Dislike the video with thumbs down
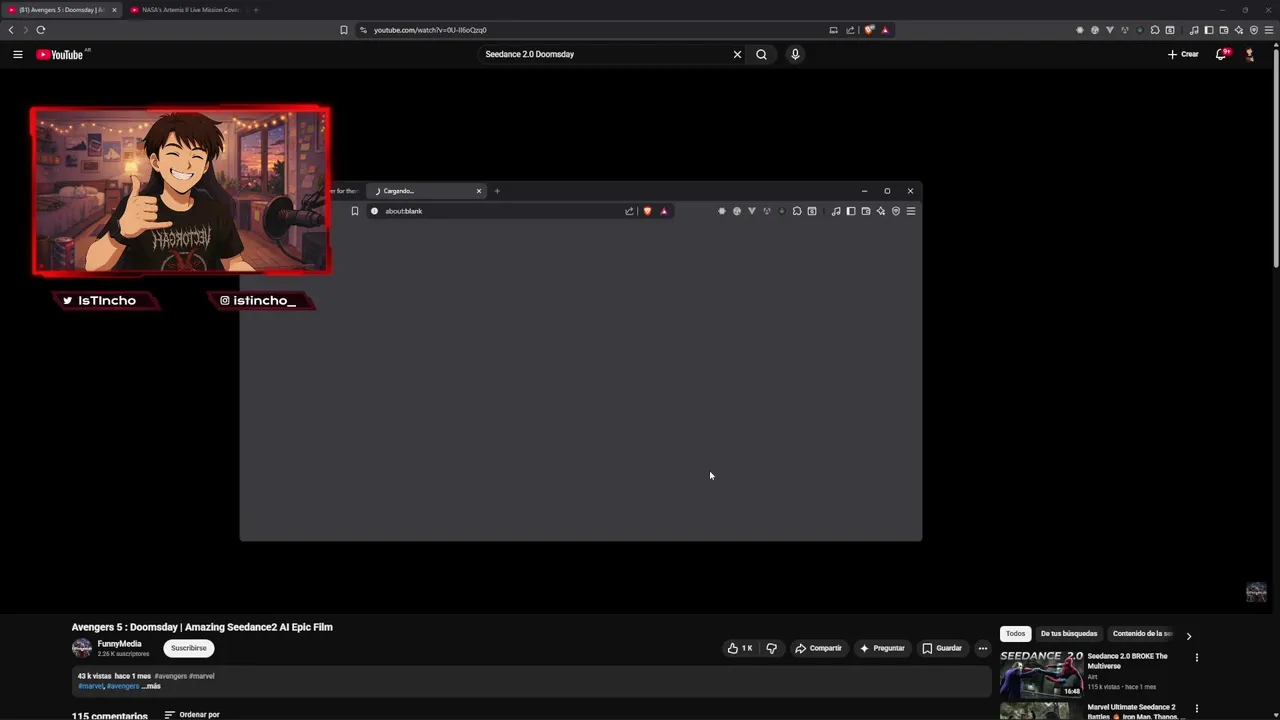This screenshot has height=720, width=1280. pyautogui.click(x=771, y=648)
